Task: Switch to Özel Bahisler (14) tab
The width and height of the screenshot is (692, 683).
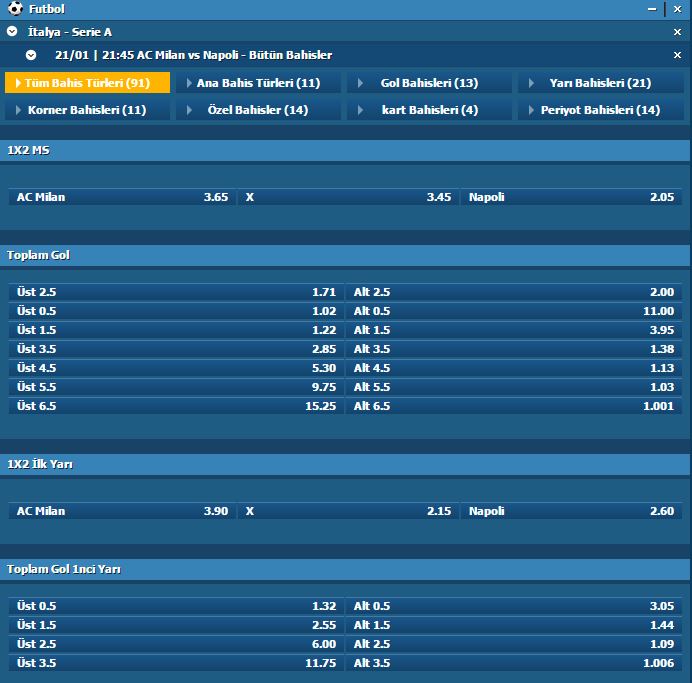Action: pyautogui.click(x=258, y=110)
